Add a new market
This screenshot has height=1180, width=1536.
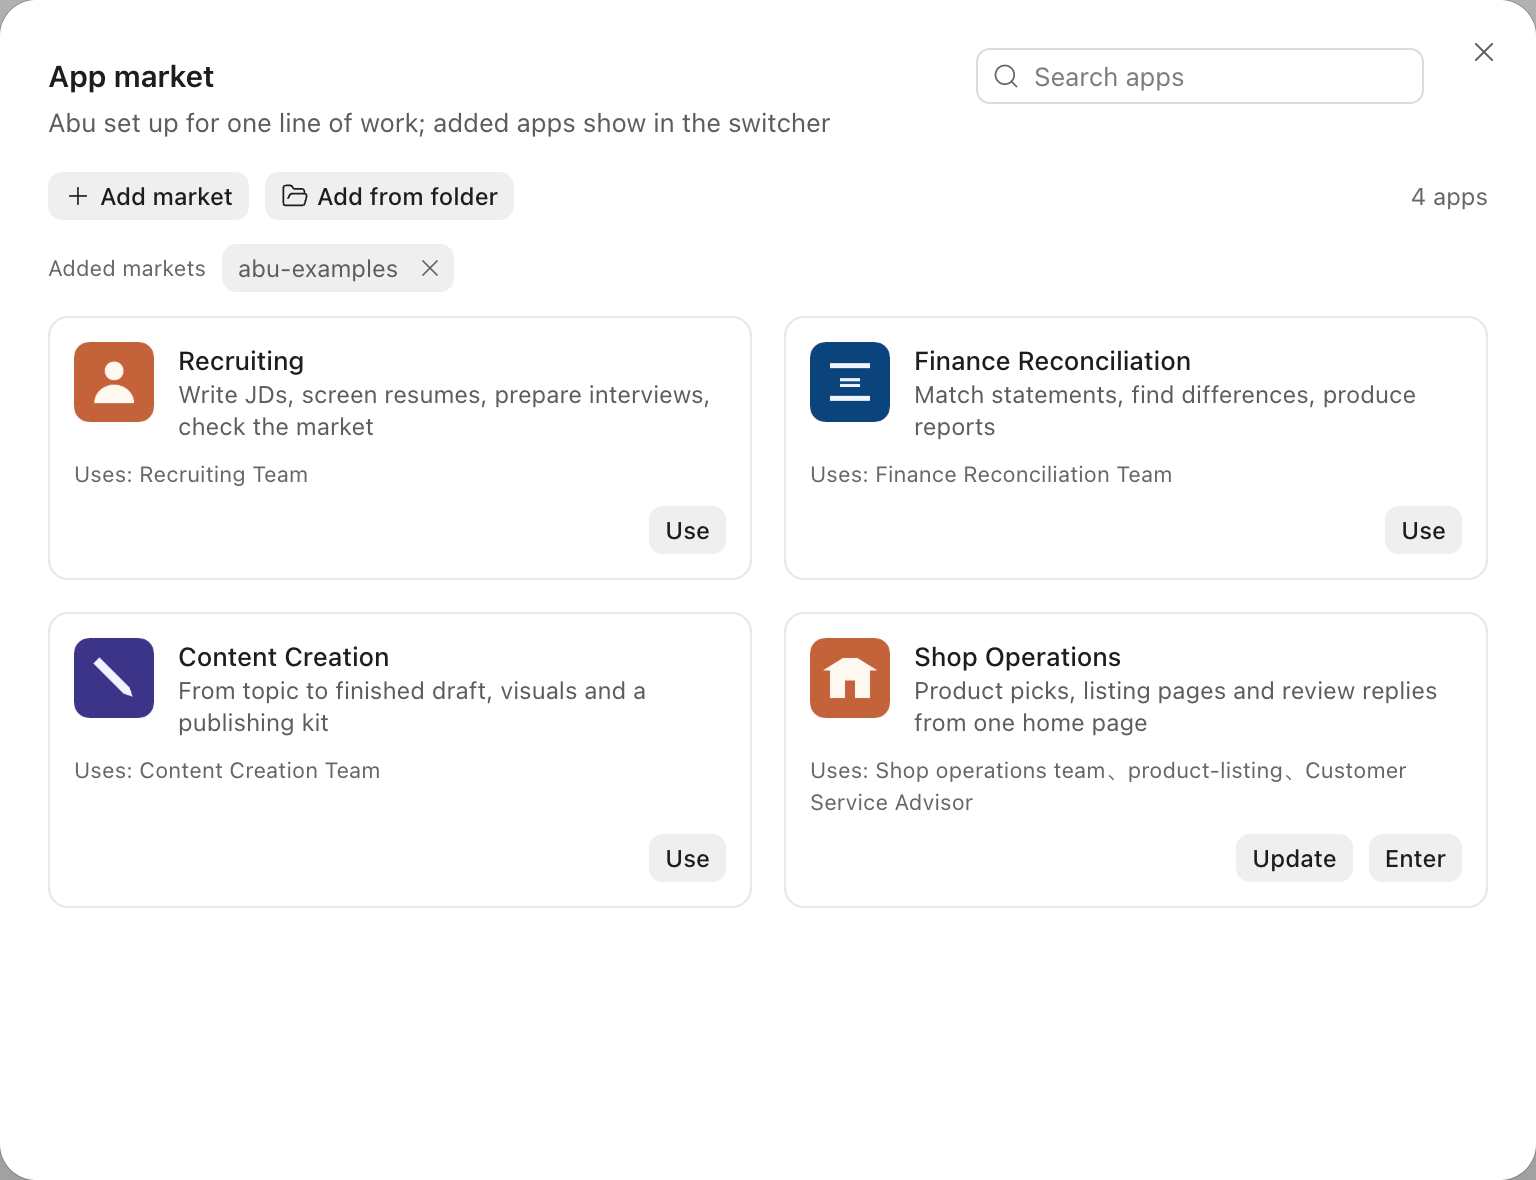pos(149,196)
